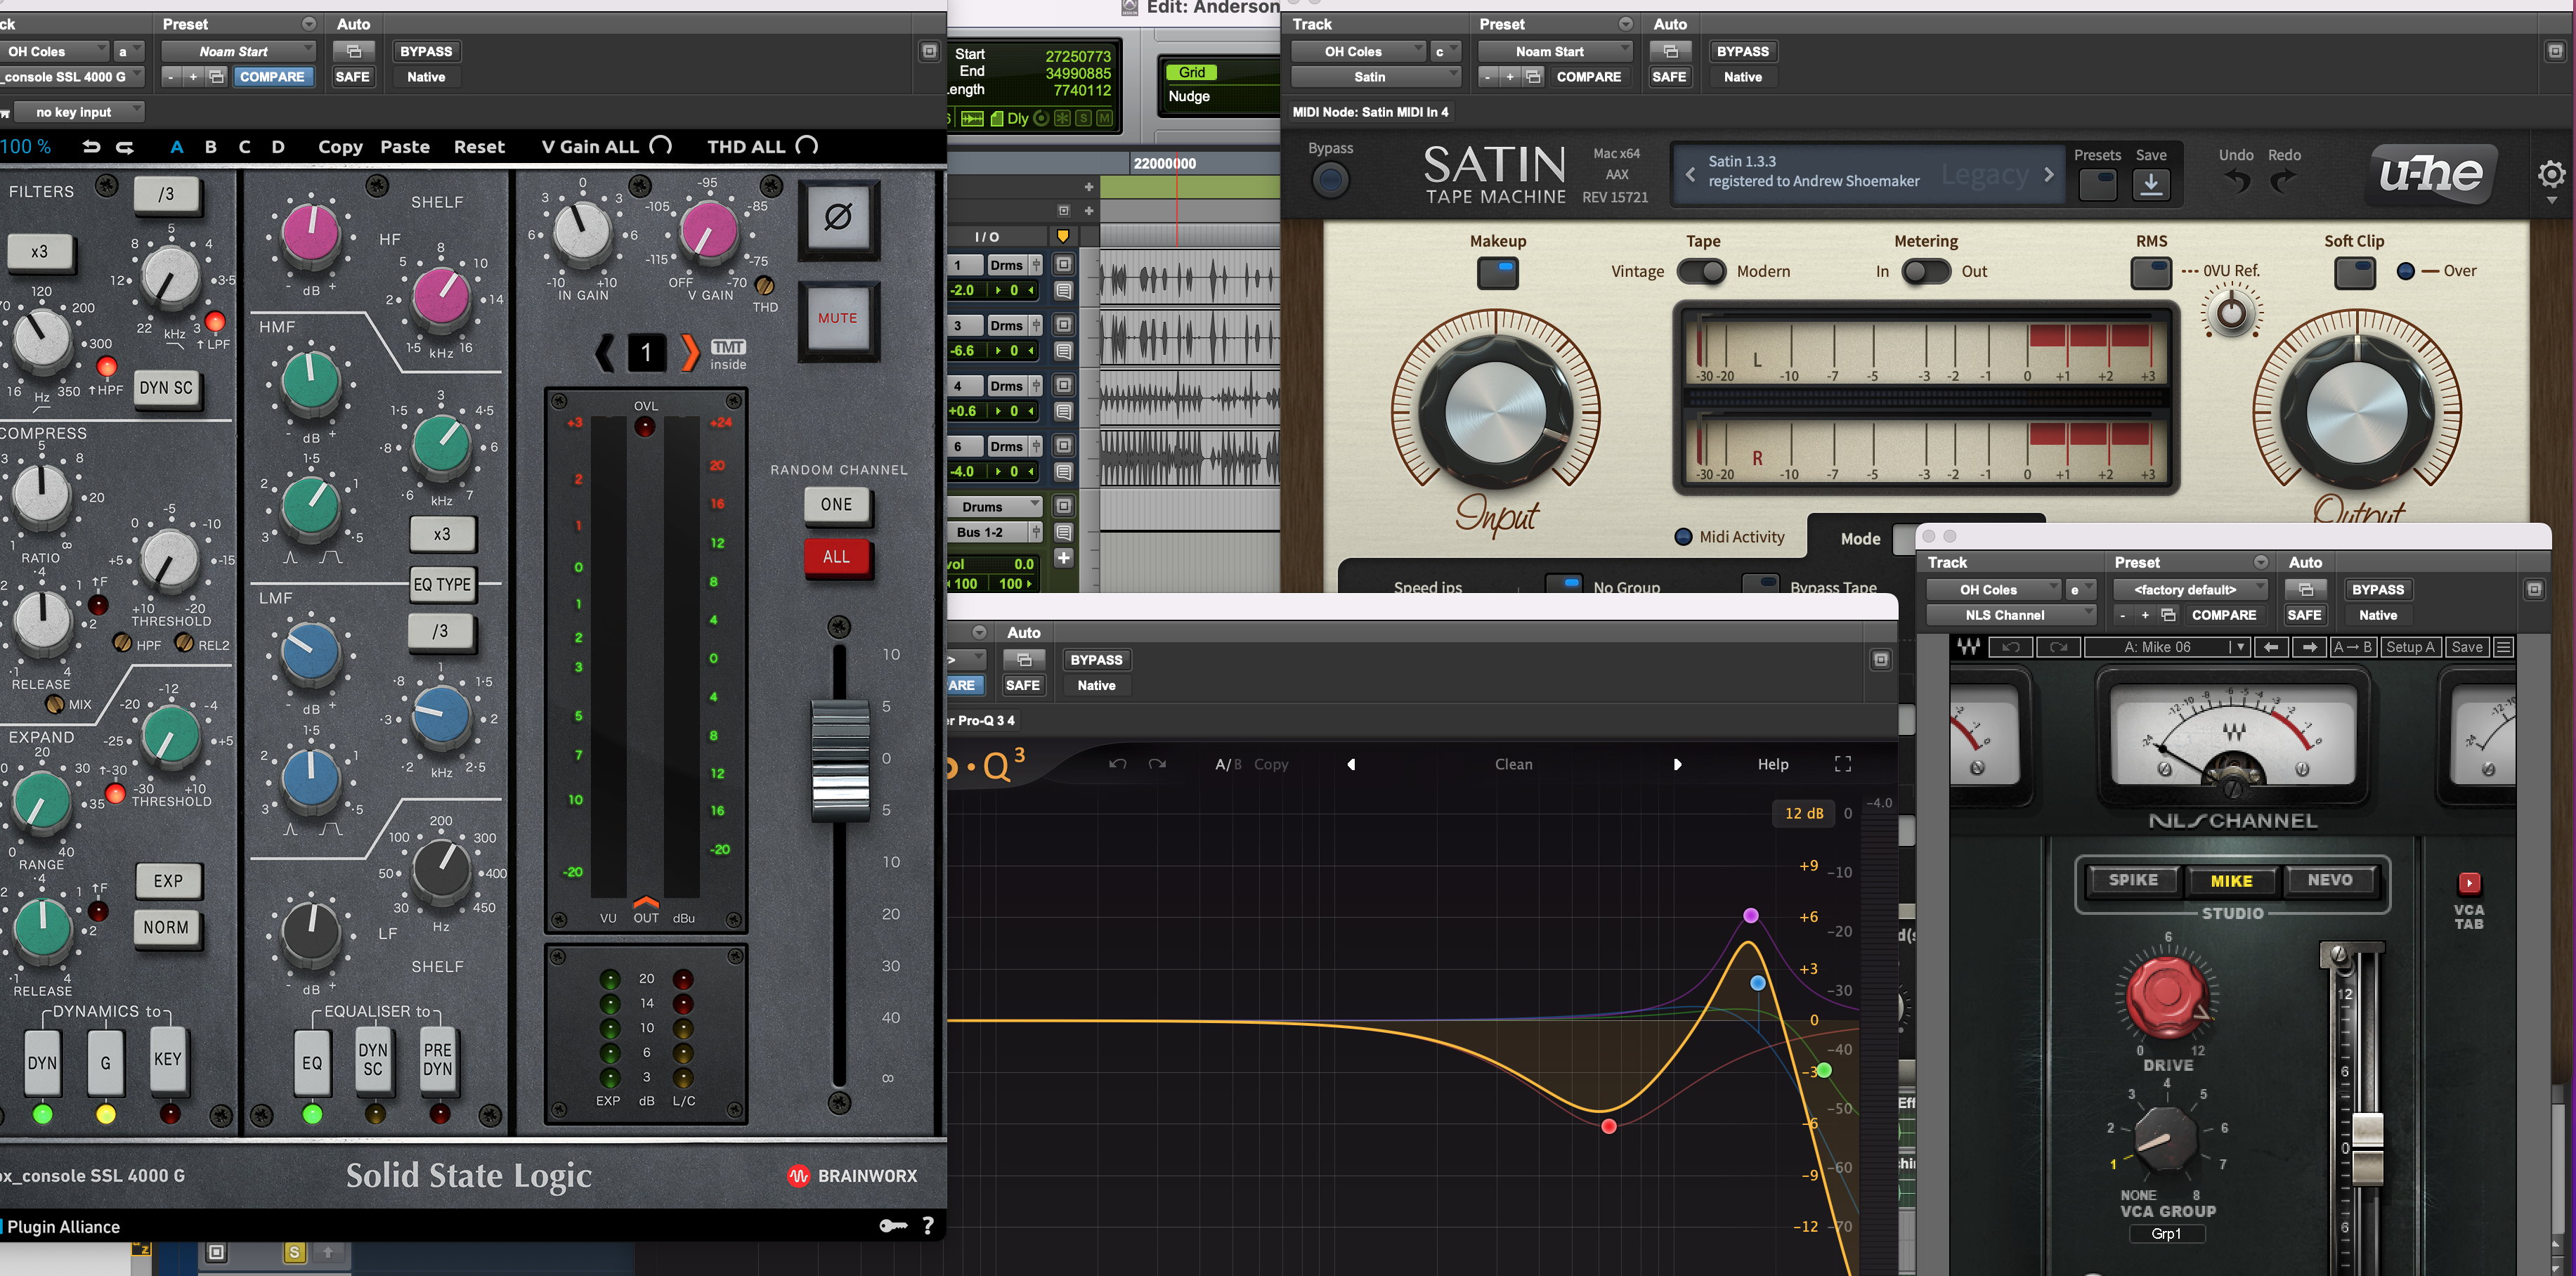Click Pro-Q 3 redo icon

(x=1157, y=764)
